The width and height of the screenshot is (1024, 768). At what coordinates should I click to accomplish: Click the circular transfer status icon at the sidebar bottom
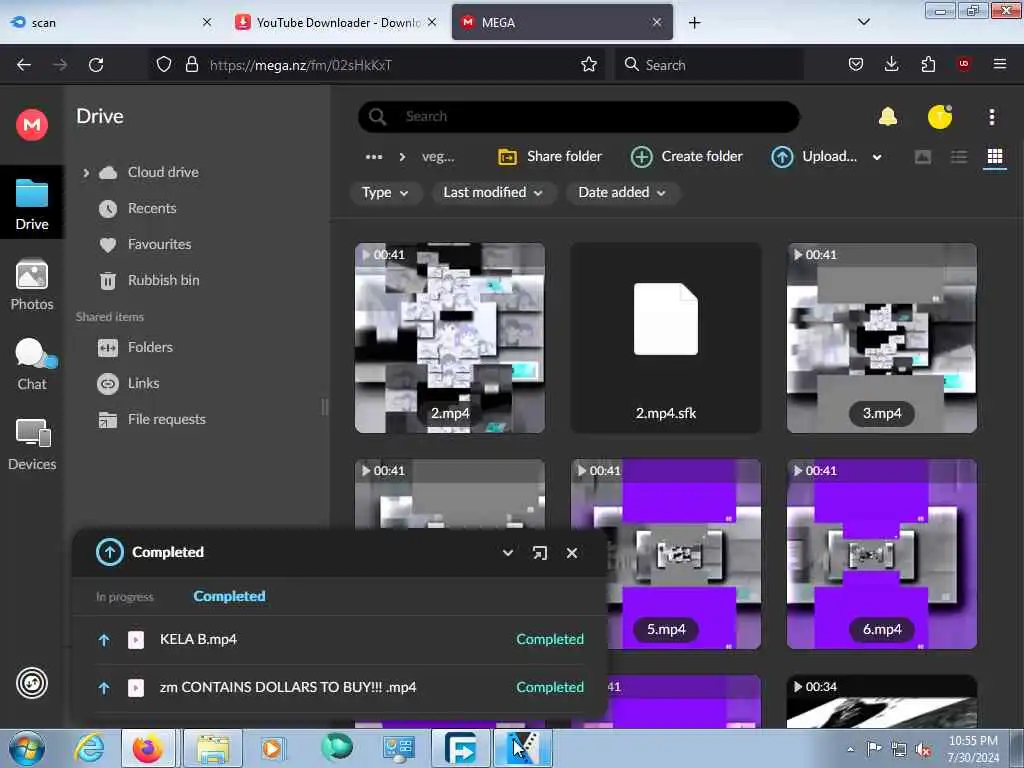[31, 683]
